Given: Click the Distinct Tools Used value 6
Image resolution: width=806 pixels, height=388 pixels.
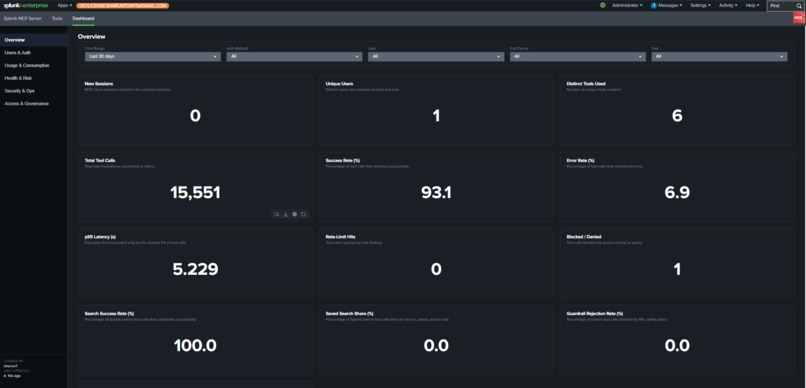Looking at the screenshot, I should [x=677, y=116].
